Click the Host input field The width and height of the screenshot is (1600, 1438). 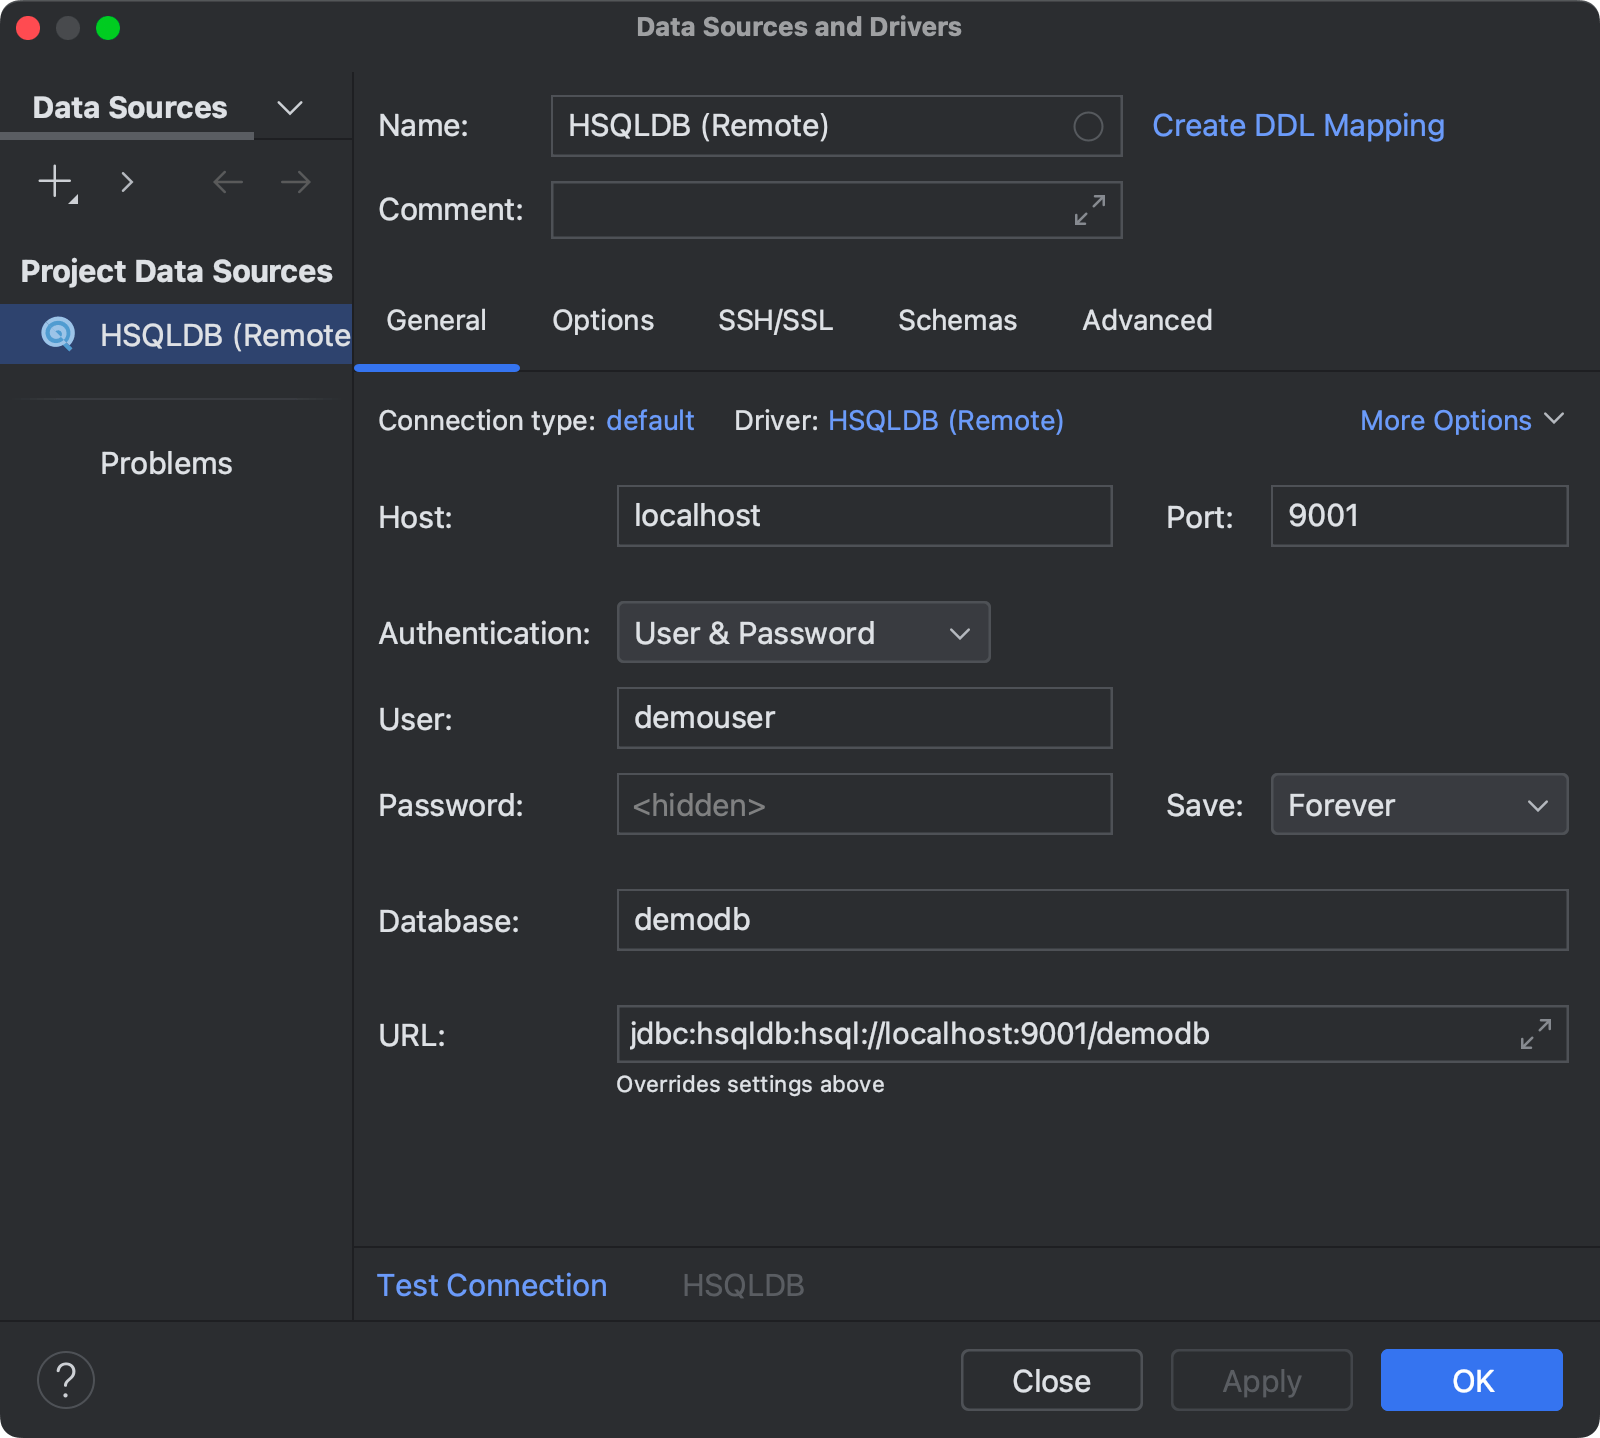(x=863, y=516)
